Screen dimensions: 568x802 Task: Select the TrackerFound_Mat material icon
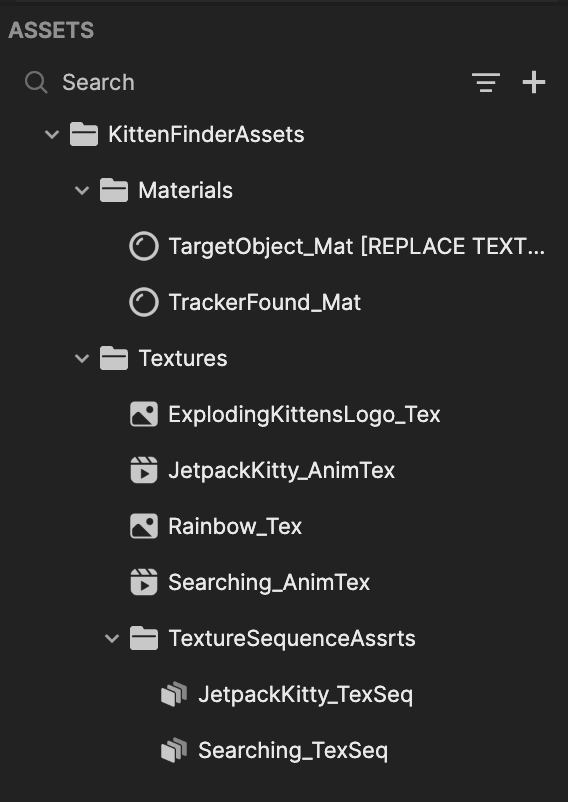pos(144,302)
